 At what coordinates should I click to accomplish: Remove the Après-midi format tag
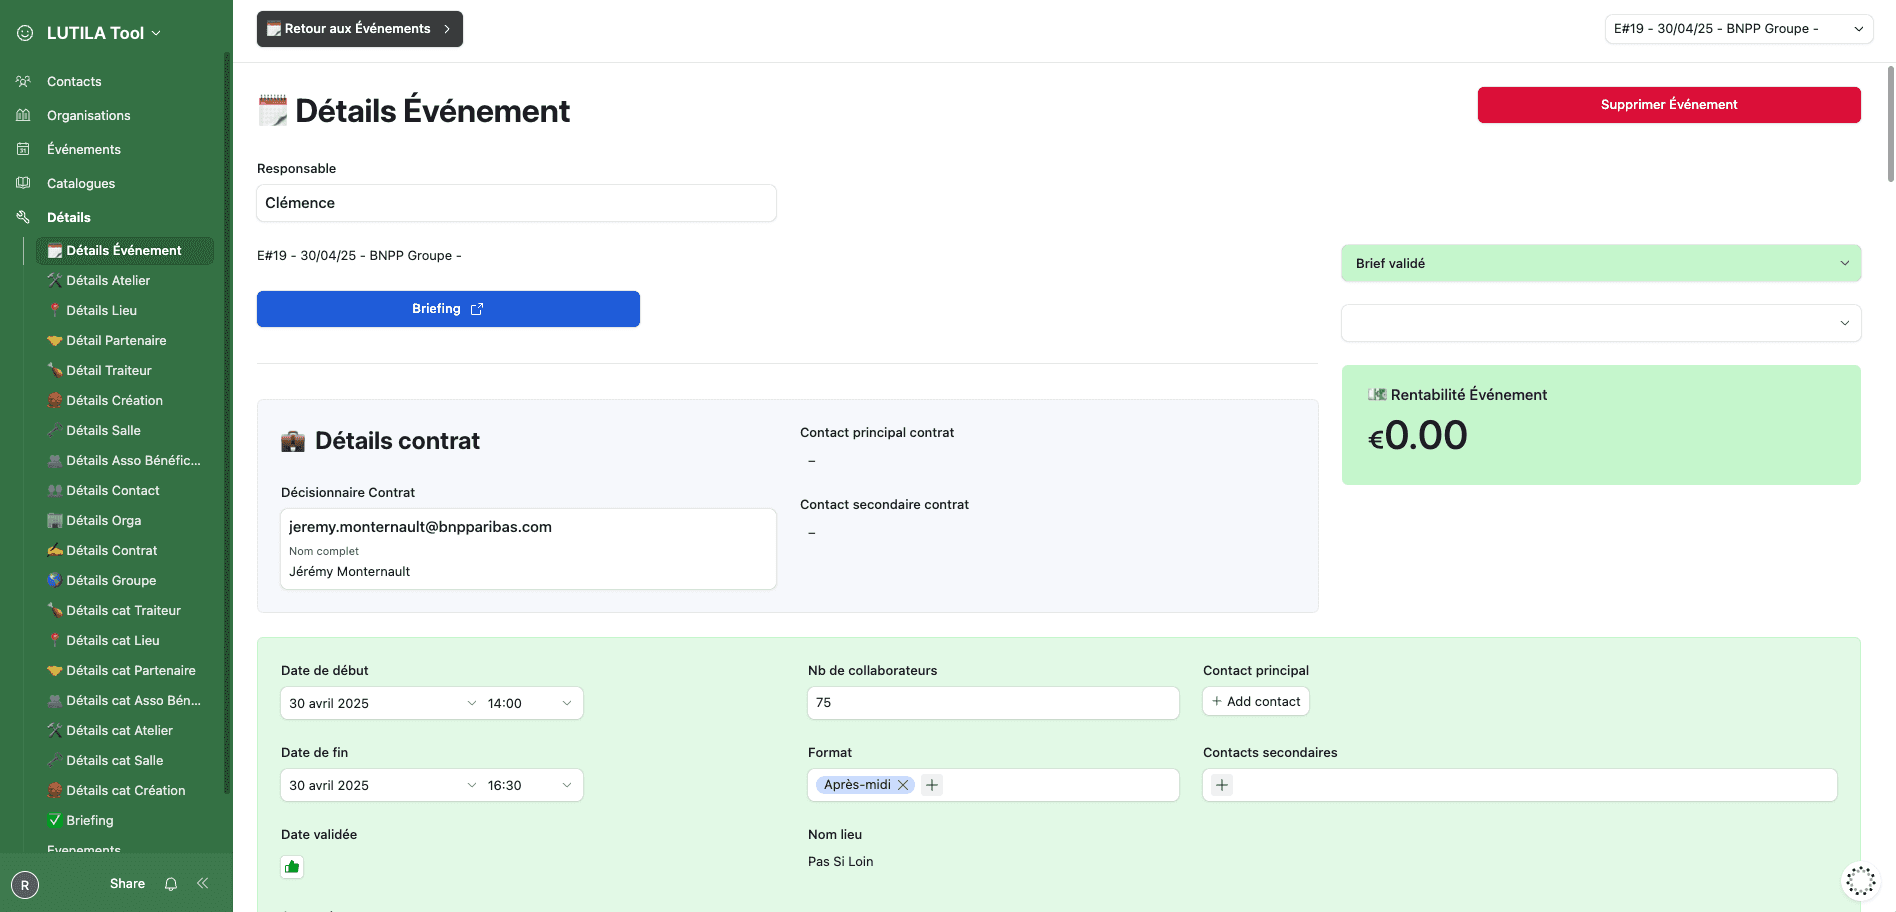tap(903, 785)
